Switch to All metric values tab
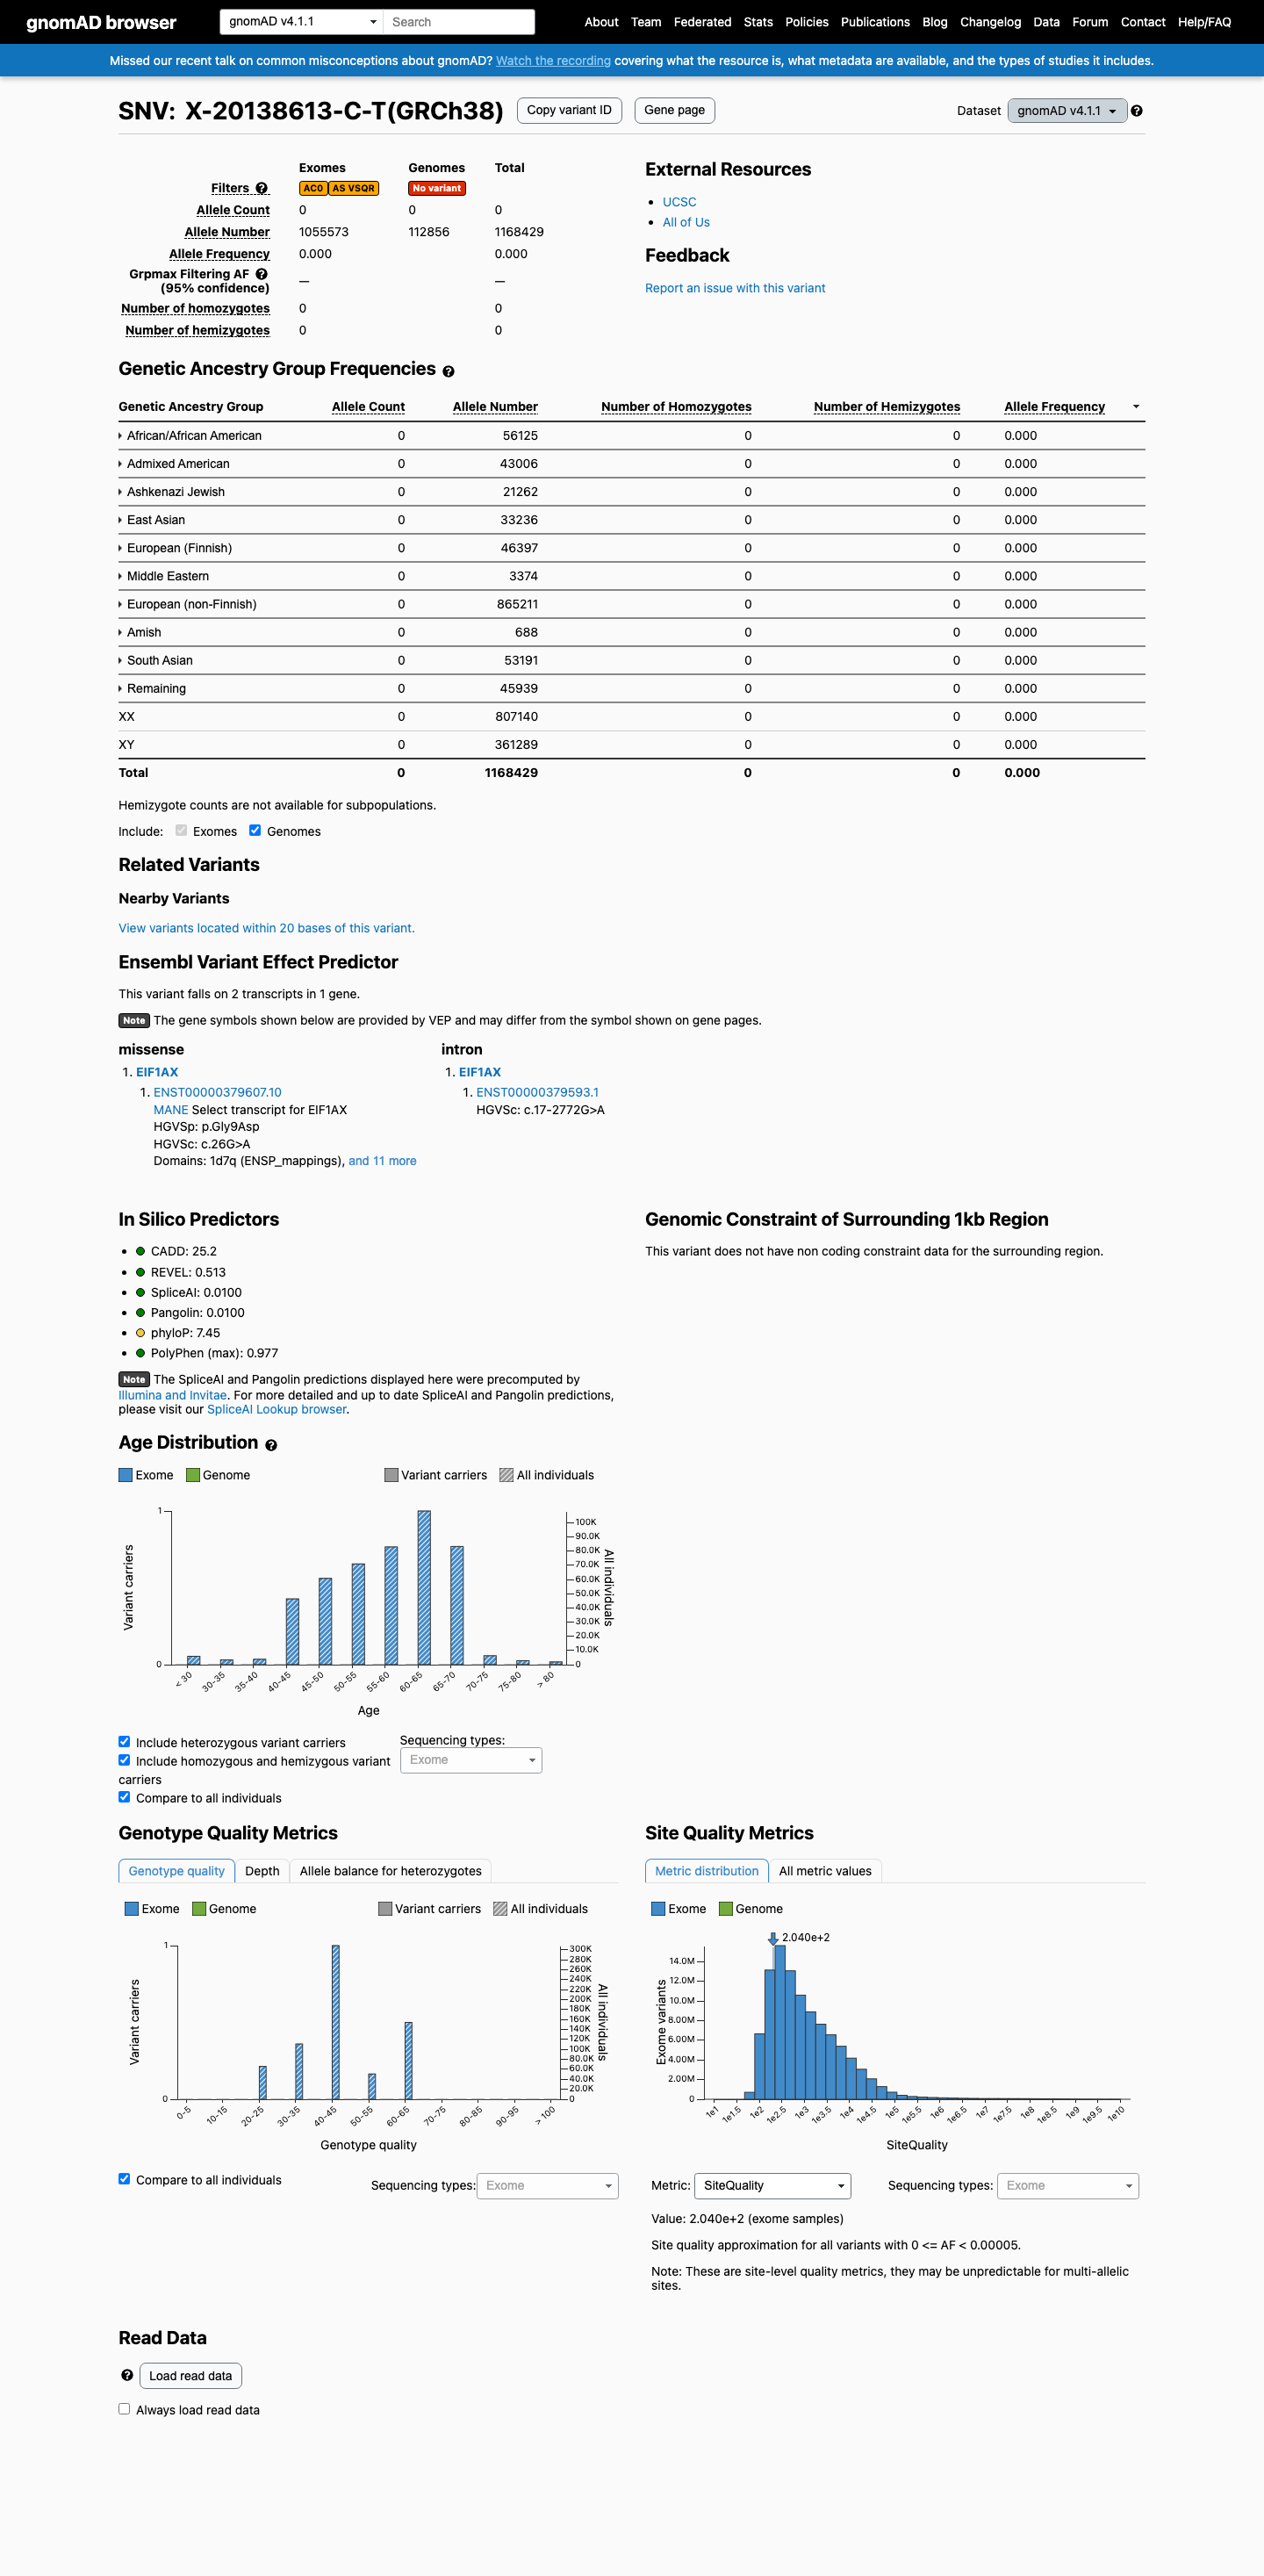This screenshot has height=2576, width=1264. pos(825,1871)
